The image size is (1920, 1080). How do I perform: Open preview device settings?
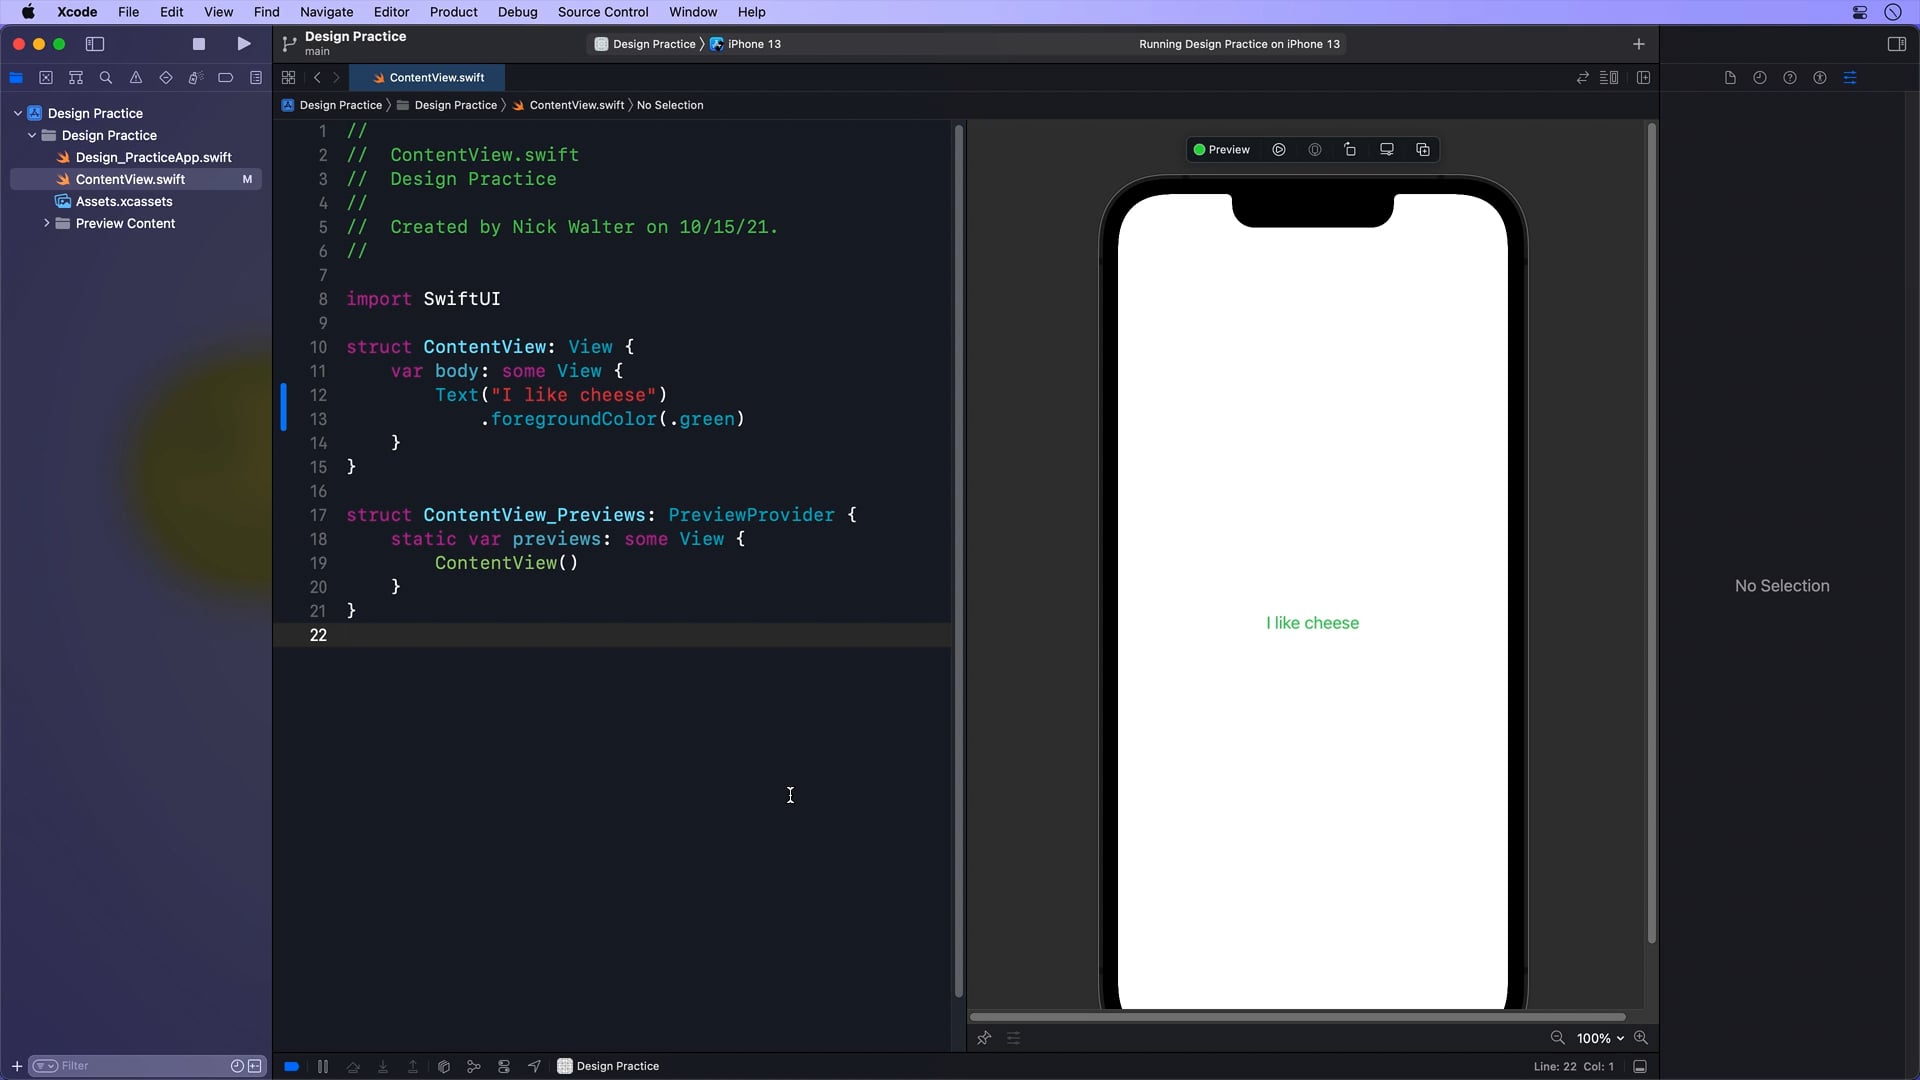click(1387, 150)
